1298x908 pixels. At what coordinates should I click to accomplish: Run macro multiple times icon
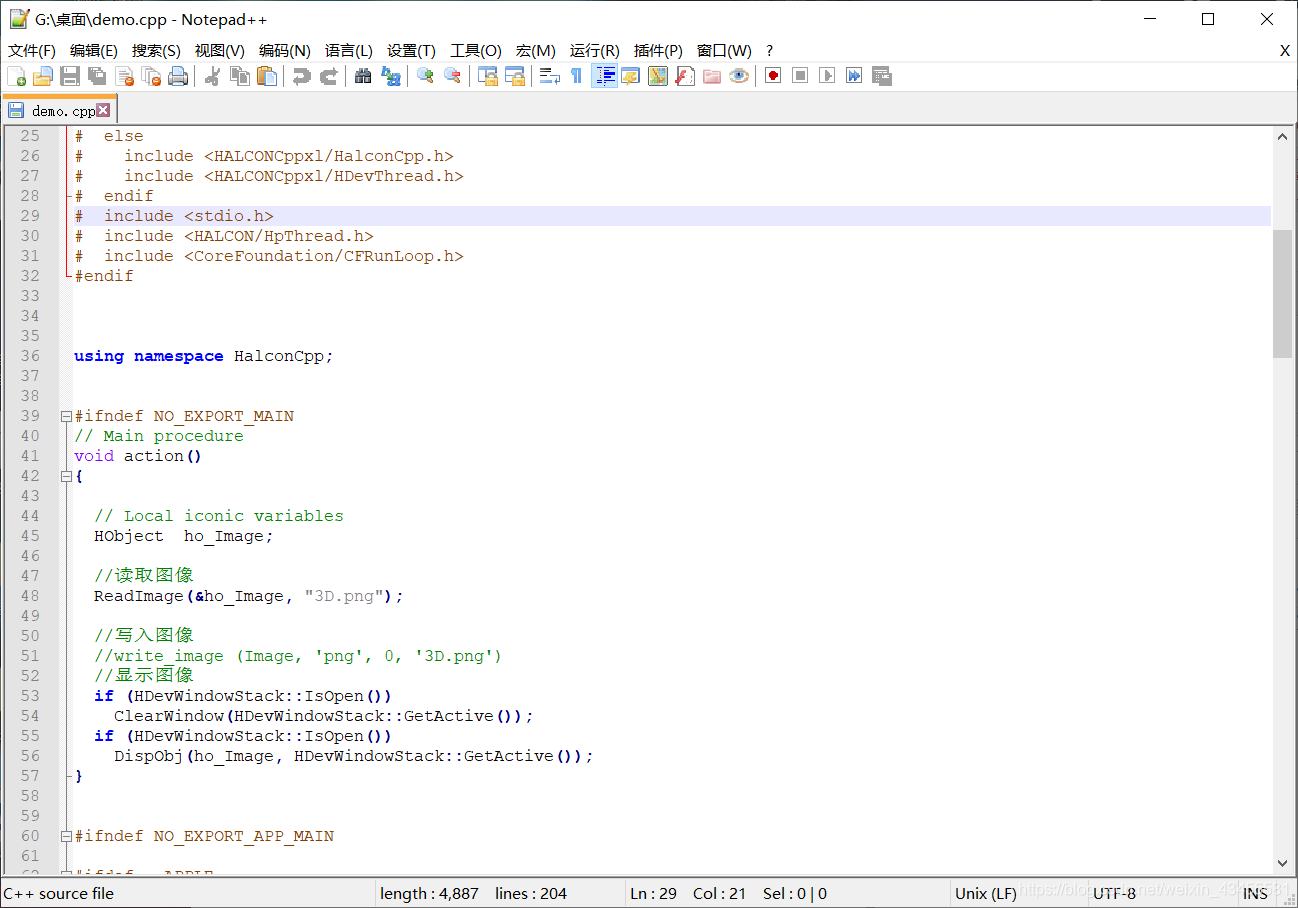[854, 76]
